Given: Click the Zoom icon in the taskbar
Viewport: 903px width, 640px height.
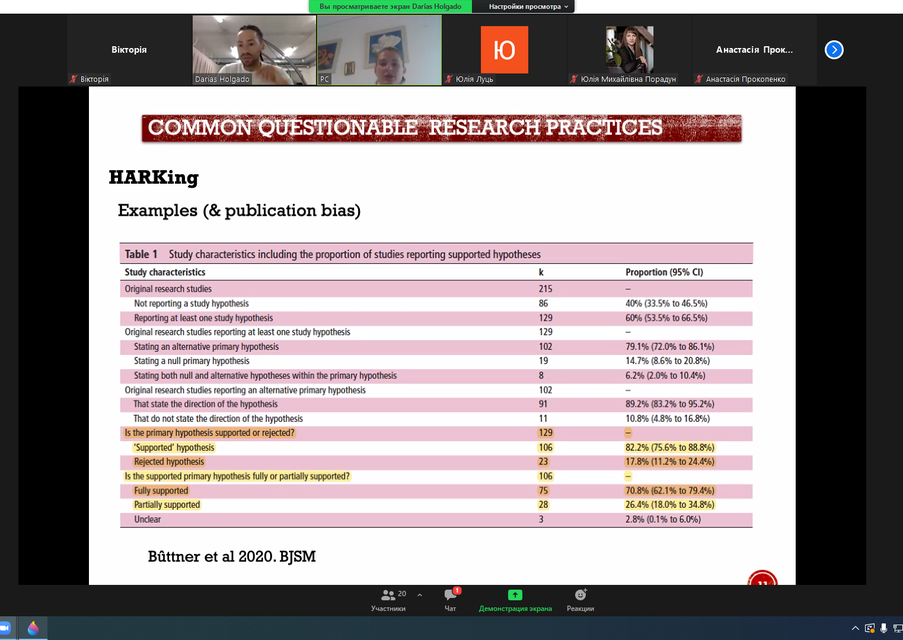Looking at the screenshot, I should 6,628.
